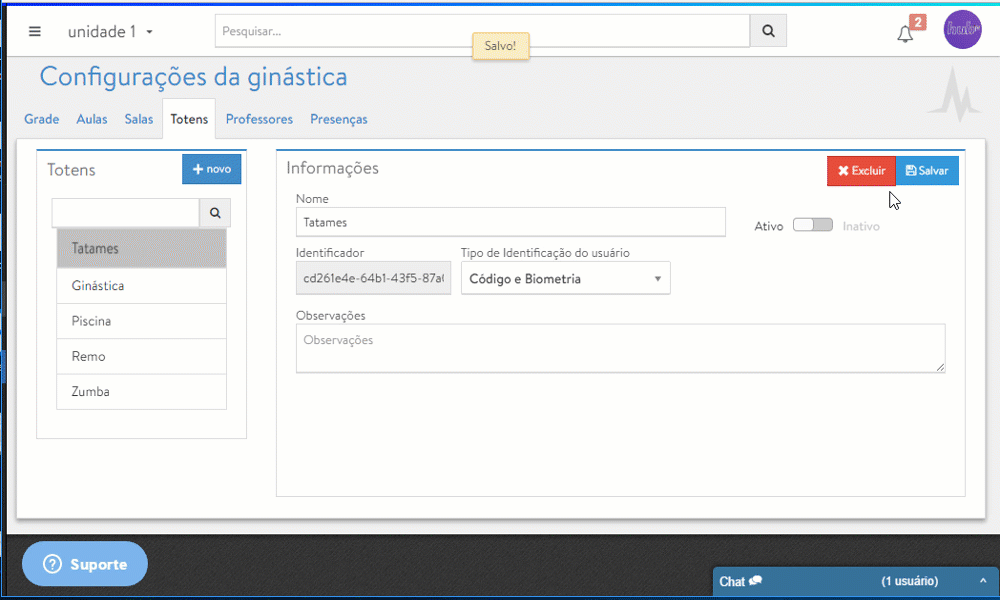1000x600 pixels.
Task: Open the hamburger navigation menu
Action: click(35, 31)
